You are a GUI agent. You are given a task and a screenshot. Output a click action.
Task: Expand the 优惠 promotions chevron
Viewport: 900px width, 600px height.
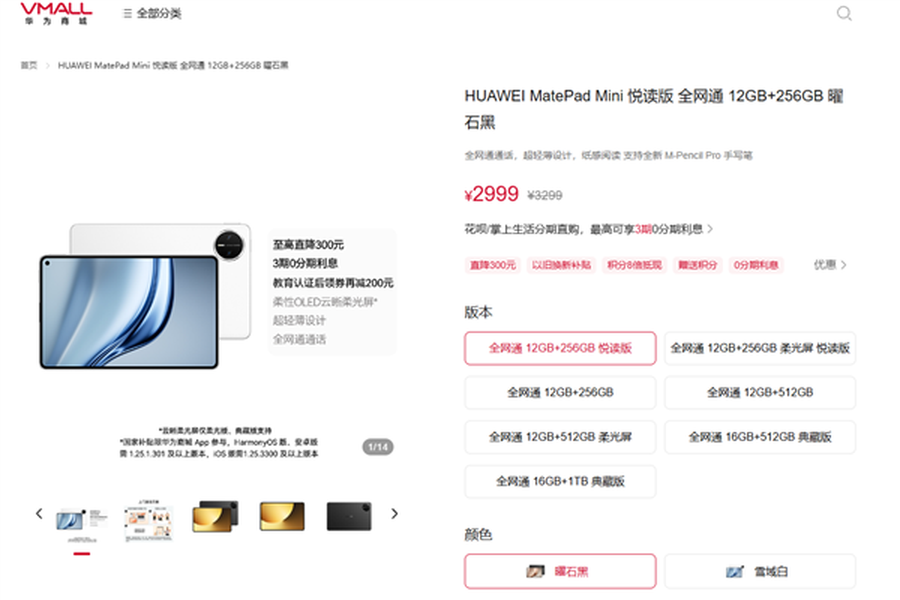(831, 265)
